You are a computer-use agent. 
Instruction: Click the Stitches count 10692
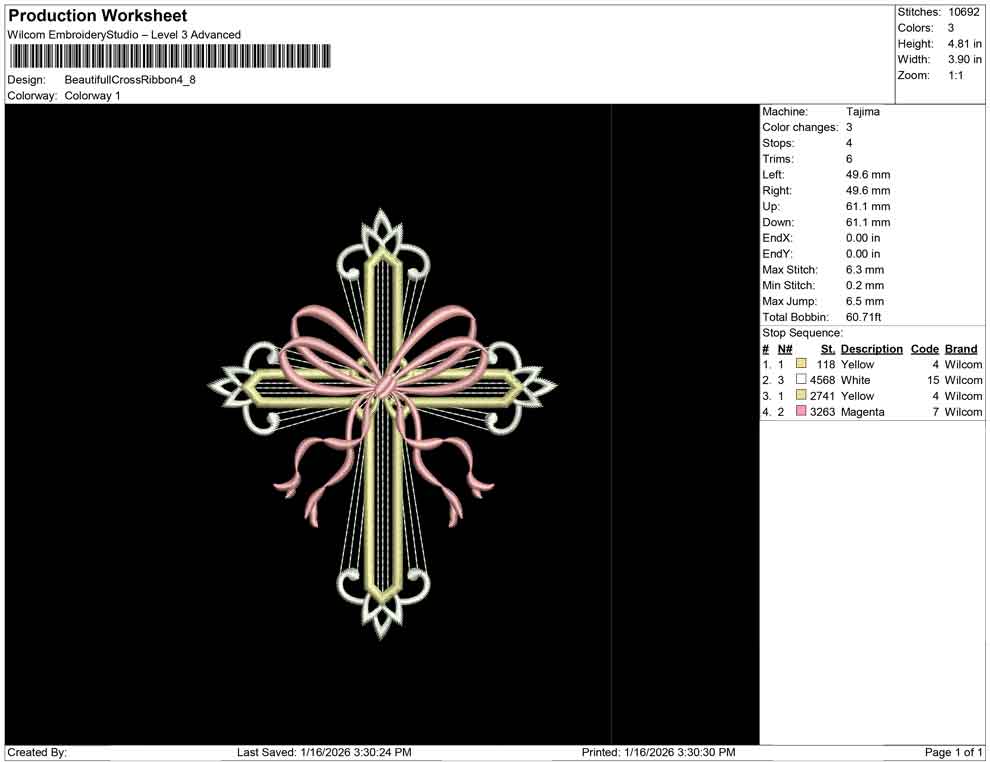[x=965, y=11]
